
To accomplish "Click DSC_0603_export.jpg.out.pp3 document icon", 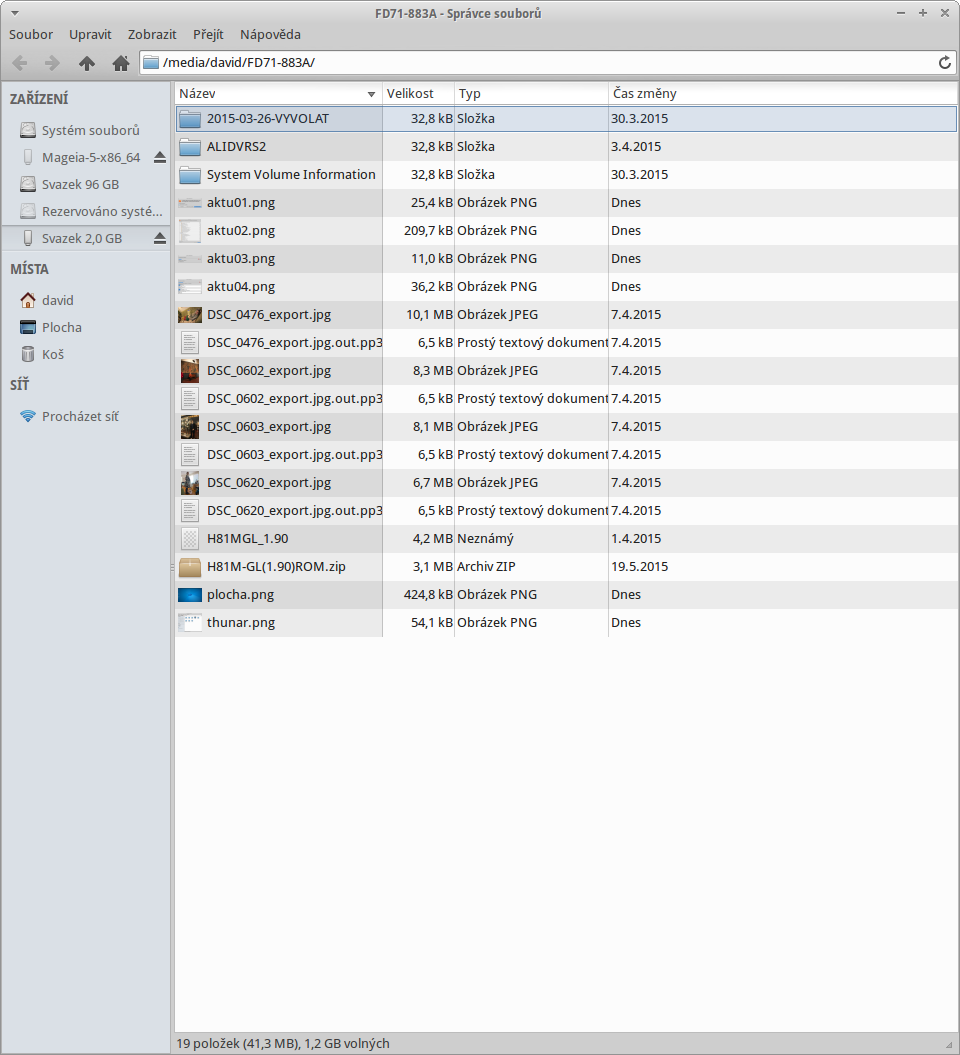I will tap(190, 455).
